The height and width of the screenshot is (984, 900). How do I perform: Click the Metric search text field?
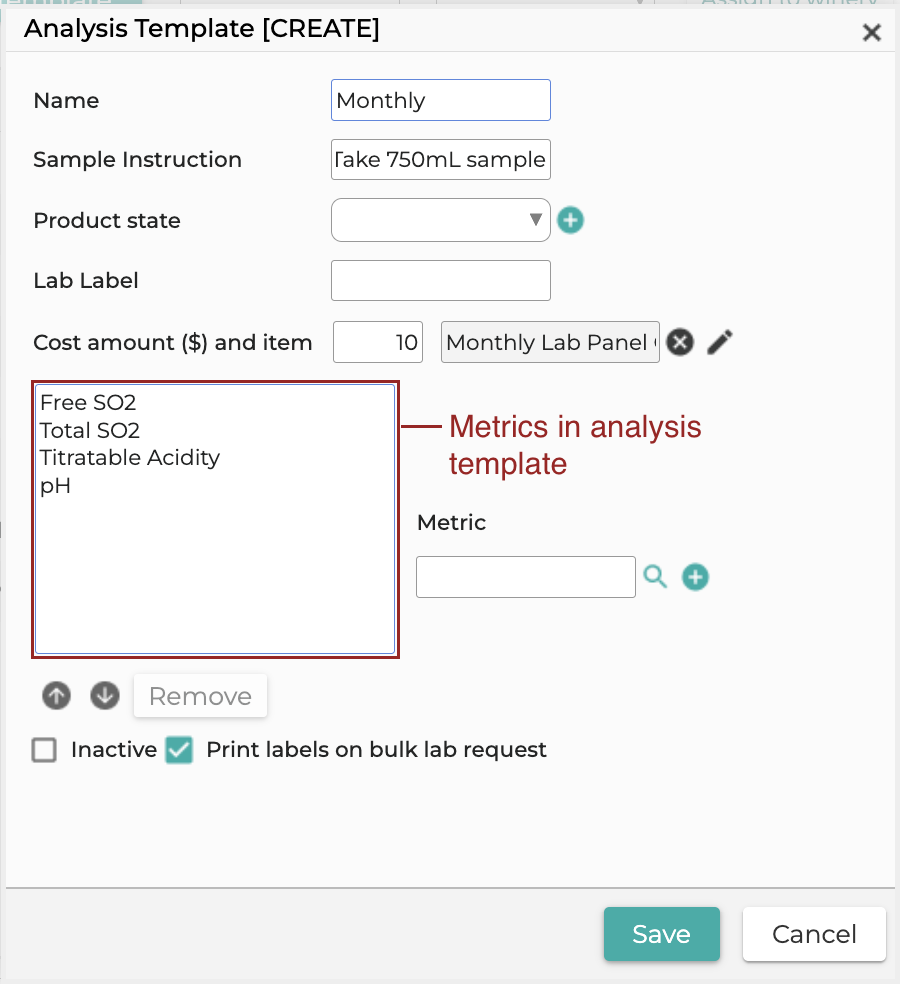(x=526, y=577)
